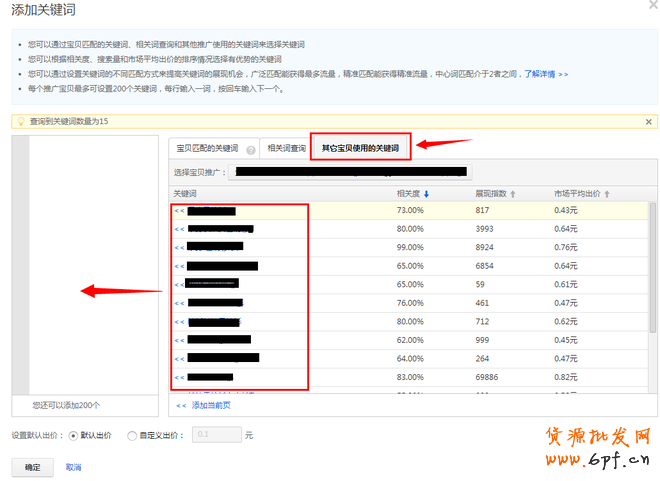This screenshot has width=660, height=481.
Task: Close the yellow notification bar
Action: coord(649,121)
